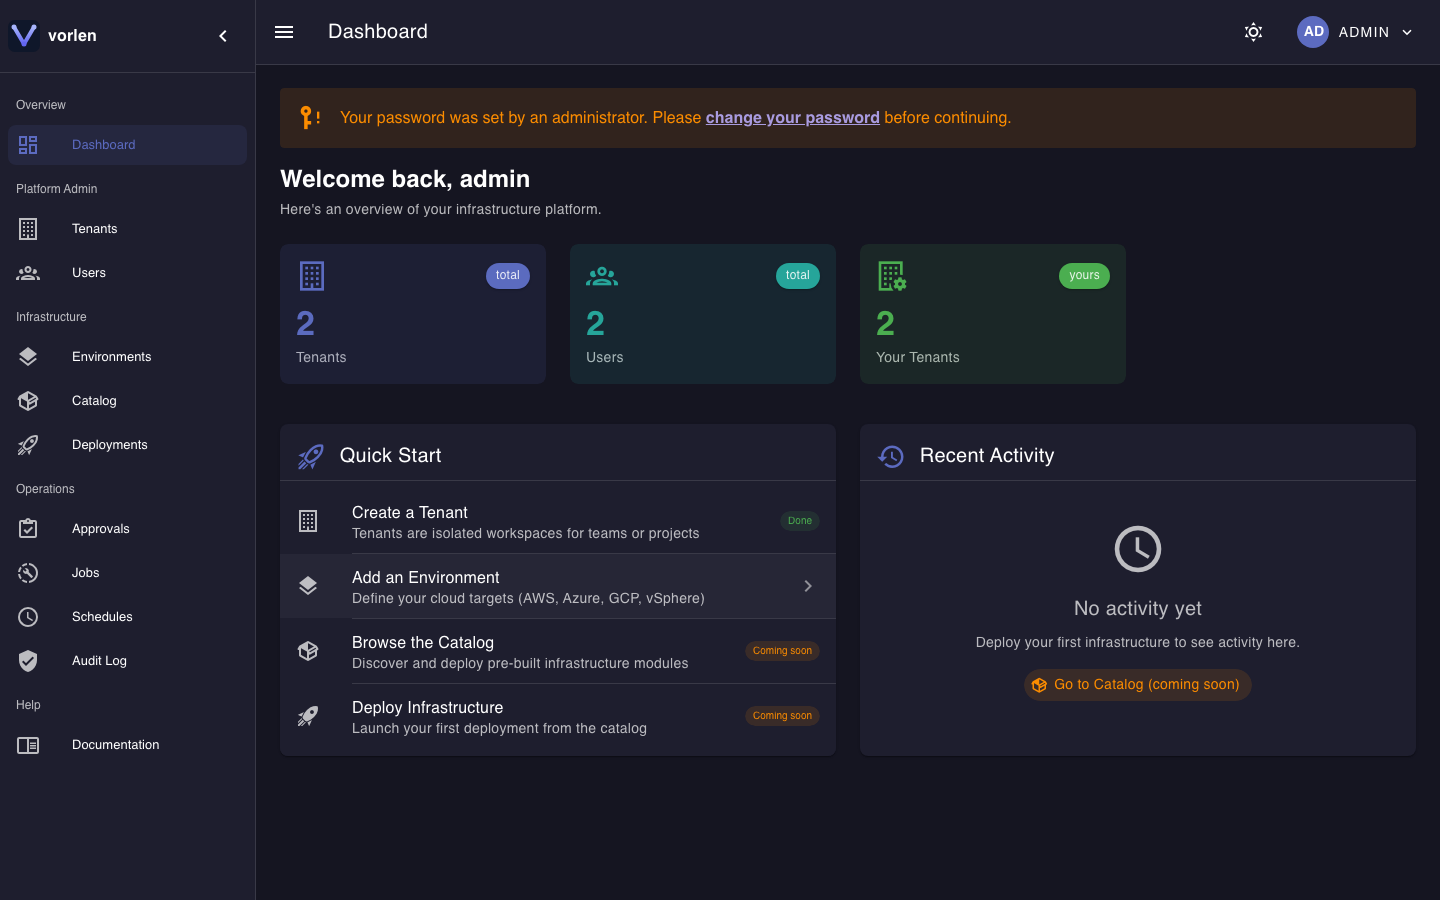Screen dimensions: 1440x900
Task: Click the Documentation book icon
Action: [28, 745]
